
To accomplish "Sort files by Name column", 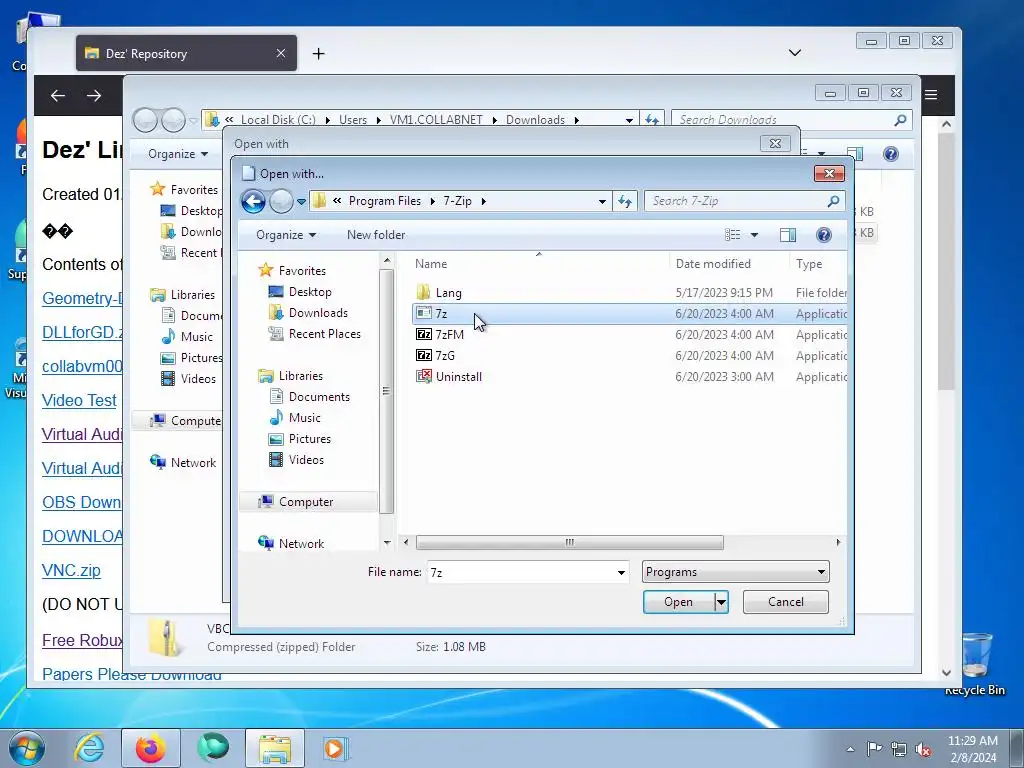I will coord(431,264).
